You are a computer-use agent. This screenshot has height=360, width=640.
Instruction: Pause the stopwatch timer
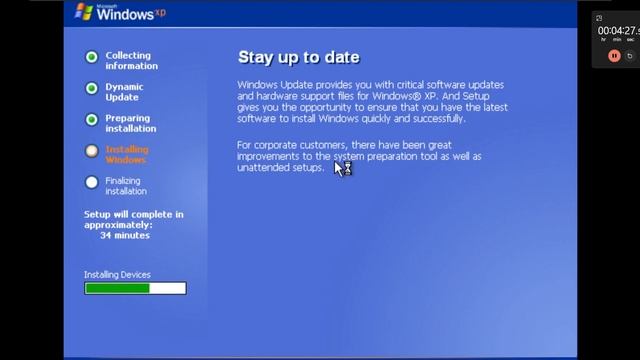[x=614, y=56]
